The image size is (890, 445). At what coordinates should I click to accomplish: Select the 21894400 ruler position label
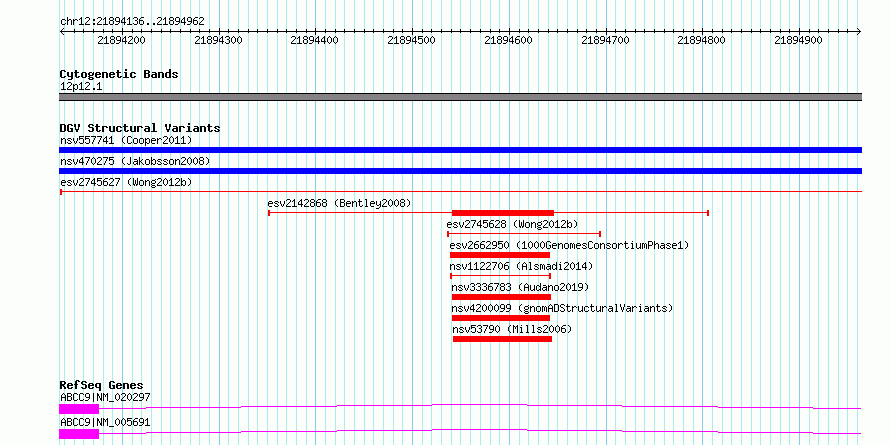tap(314, 40)
